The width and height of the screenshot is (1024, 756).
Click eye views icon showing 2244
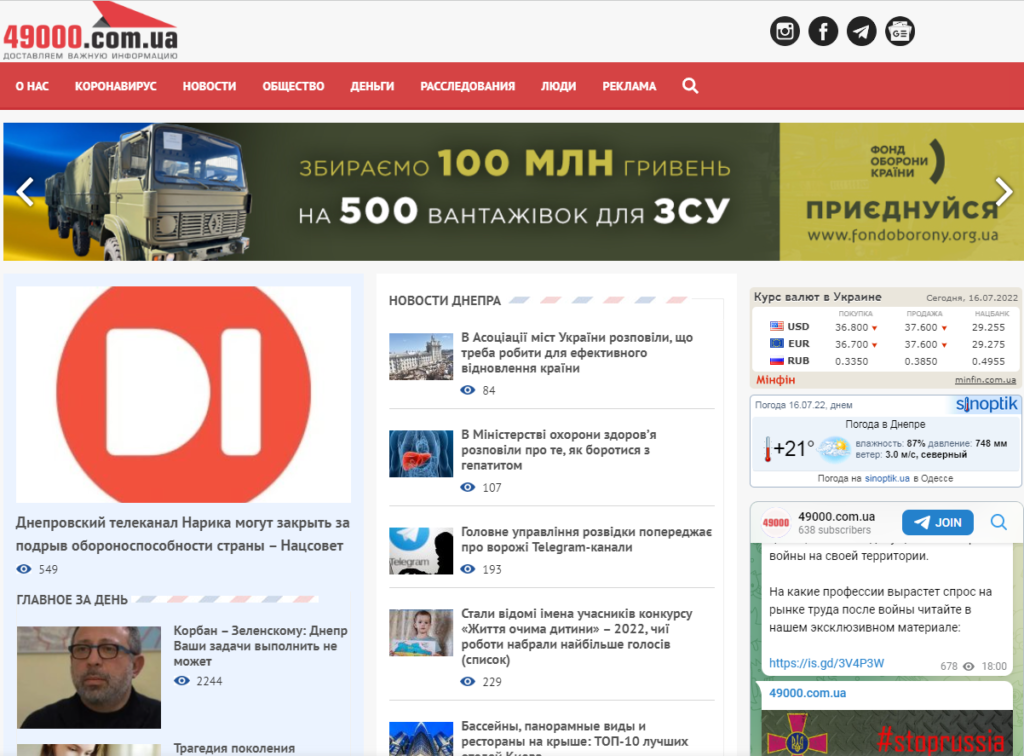pos(182,680)
